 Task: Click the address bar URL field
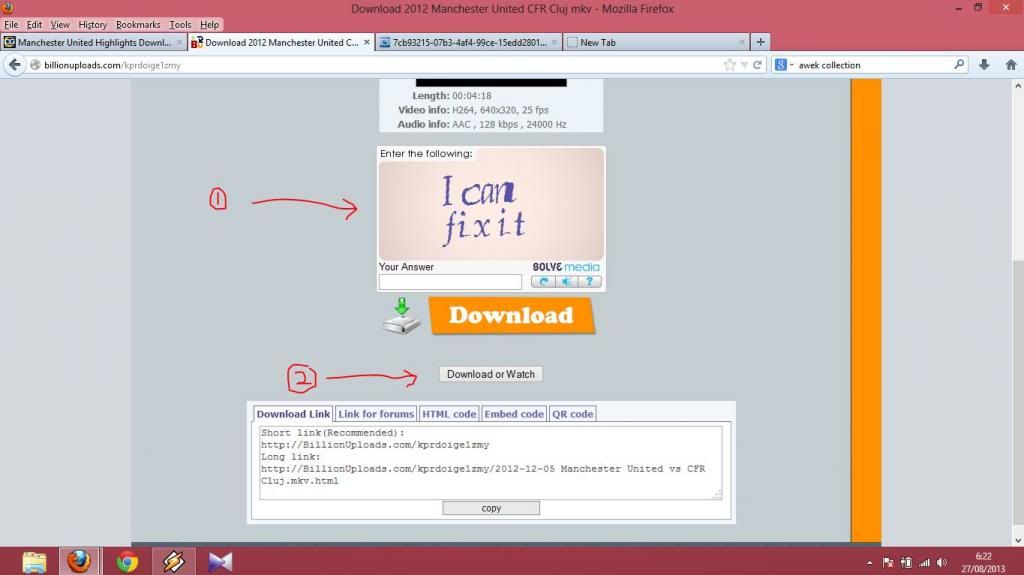[x=379, y=65]
